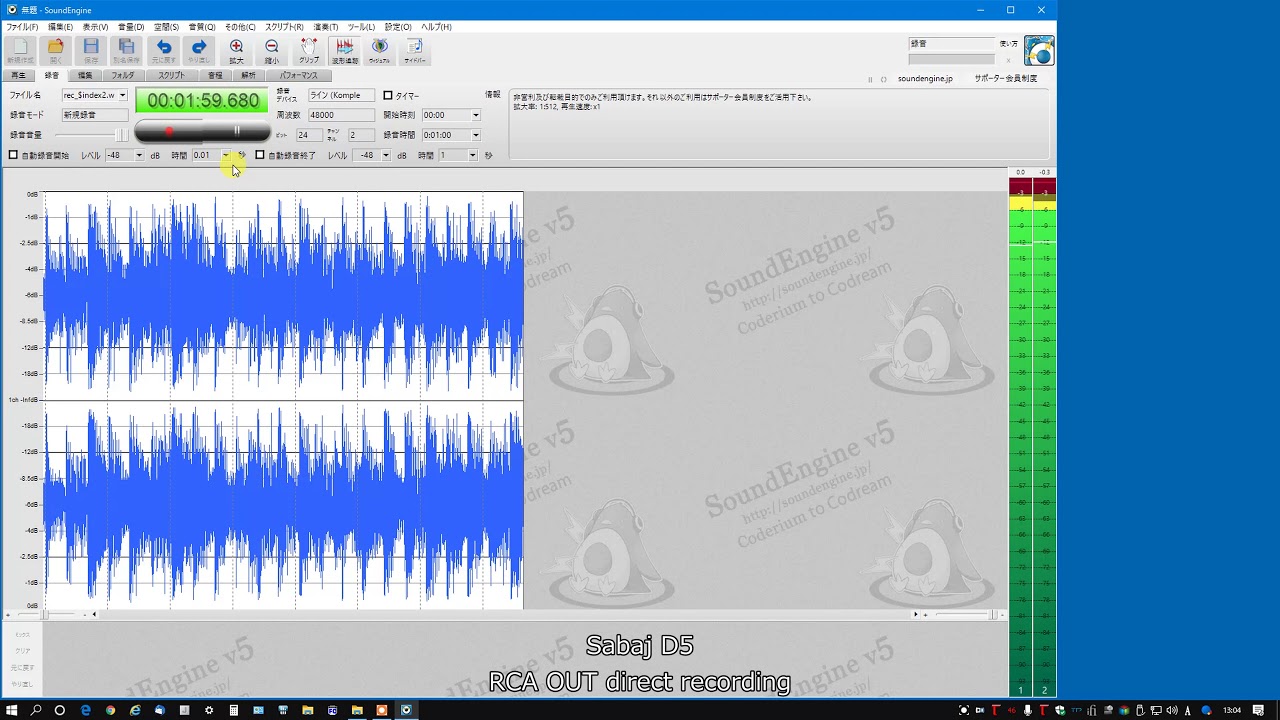Enable 自動録音終了 checkbox
The height and width of the screenshot is (720, 1280).
(x=260, y=155)
